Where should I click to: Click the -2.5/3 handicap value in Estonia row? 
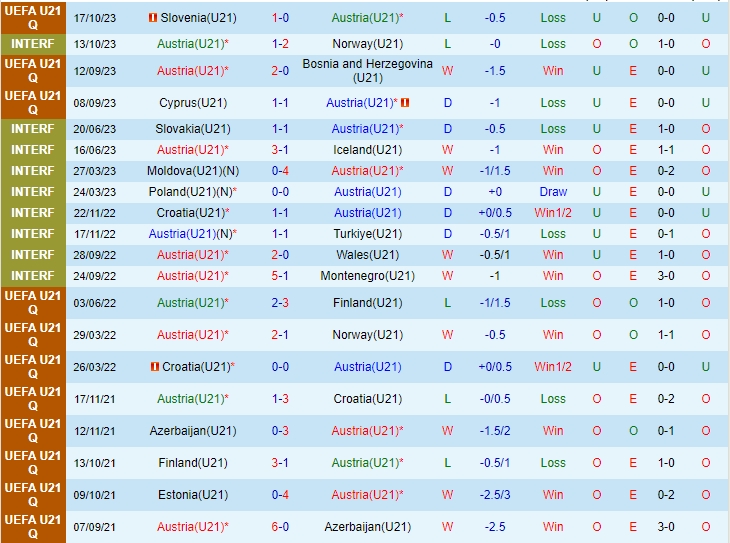pos(493,495)
